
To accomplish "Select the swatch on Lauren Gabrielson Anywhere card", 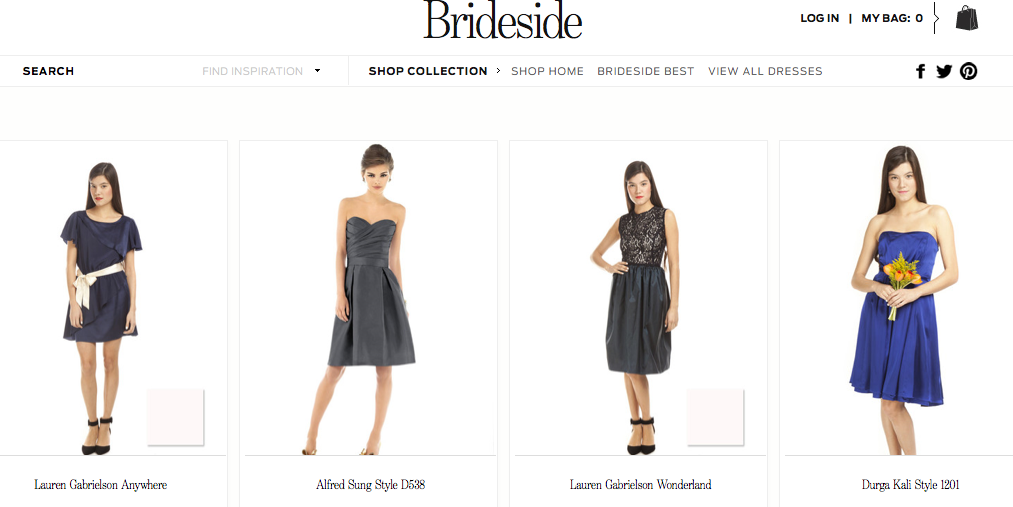I will click(175, 417).
